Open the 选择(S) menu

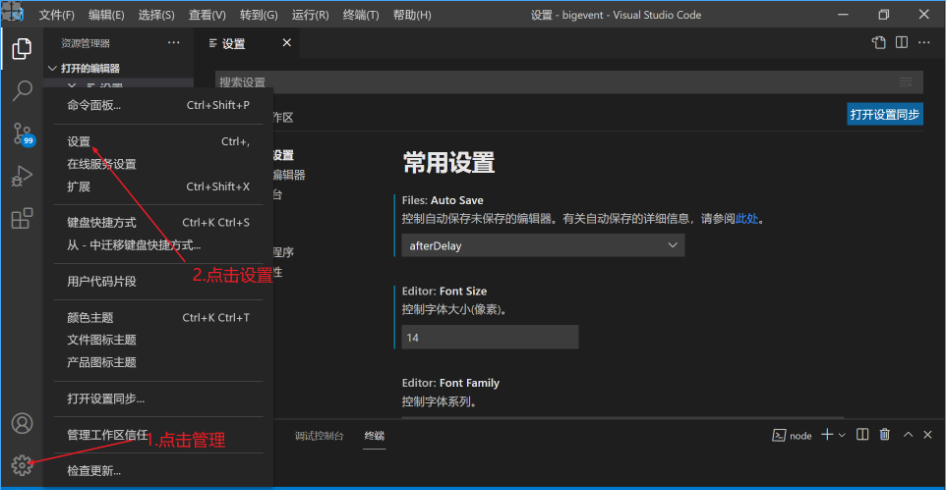156,15
